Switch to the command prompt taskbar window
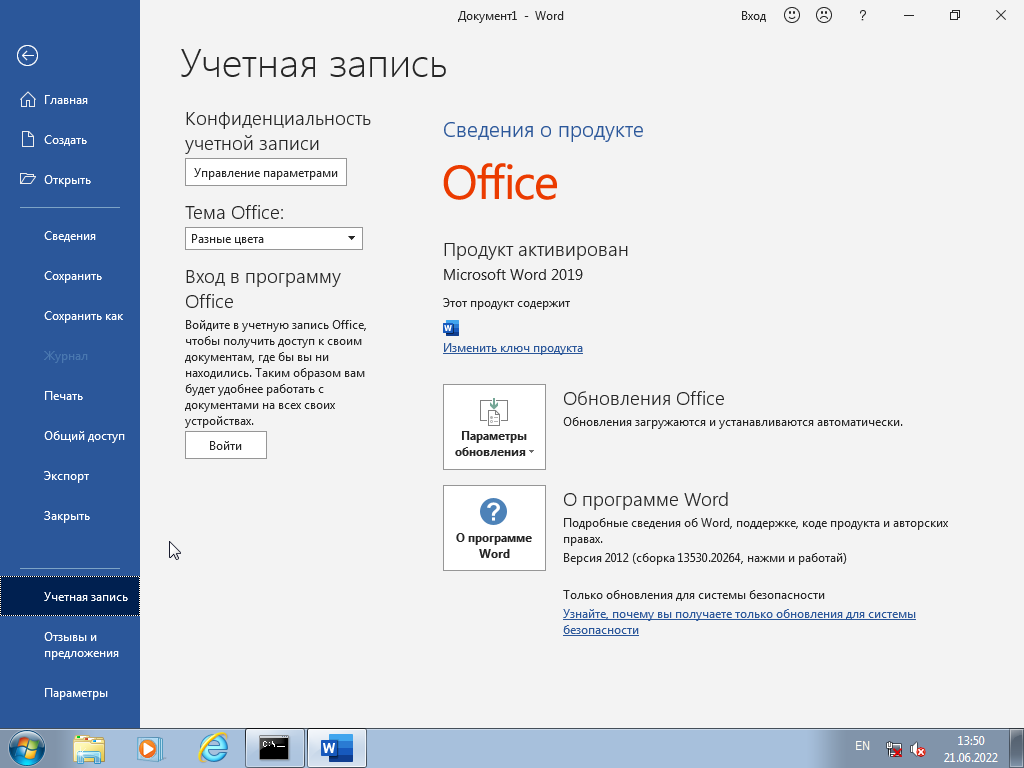Viewport: 1024px width, 768px height. [x=274, y=748]
